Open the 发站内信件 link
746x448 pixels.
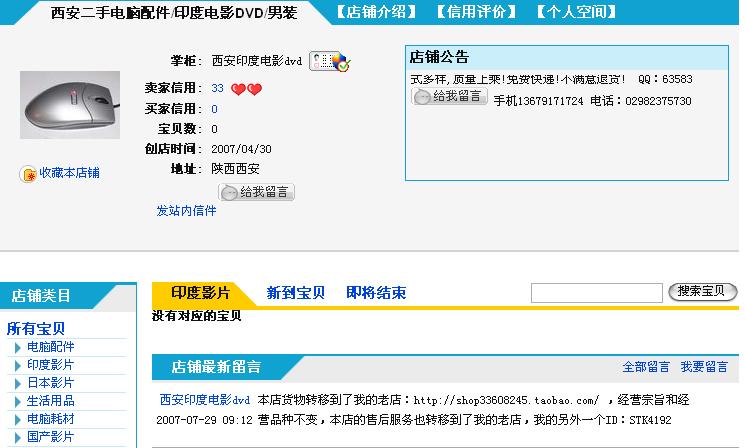click(186, 211)
